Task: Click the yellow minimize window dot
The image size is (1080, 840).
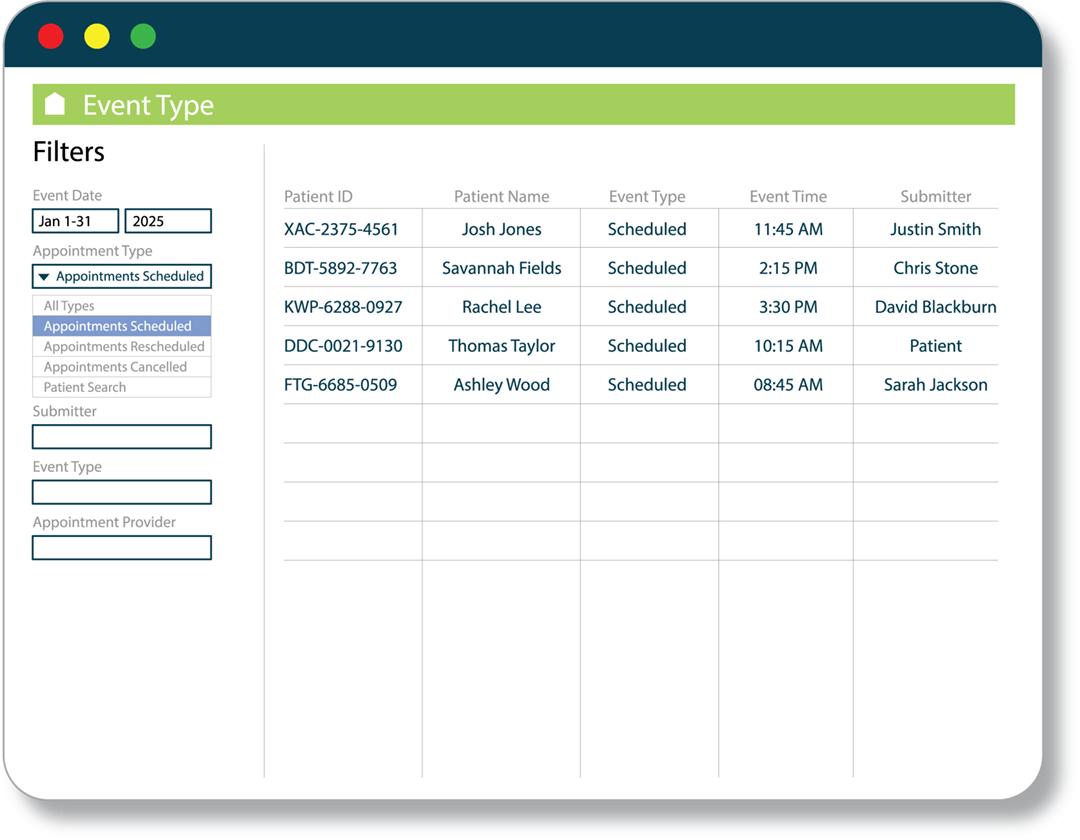Action: coord(97,36)
